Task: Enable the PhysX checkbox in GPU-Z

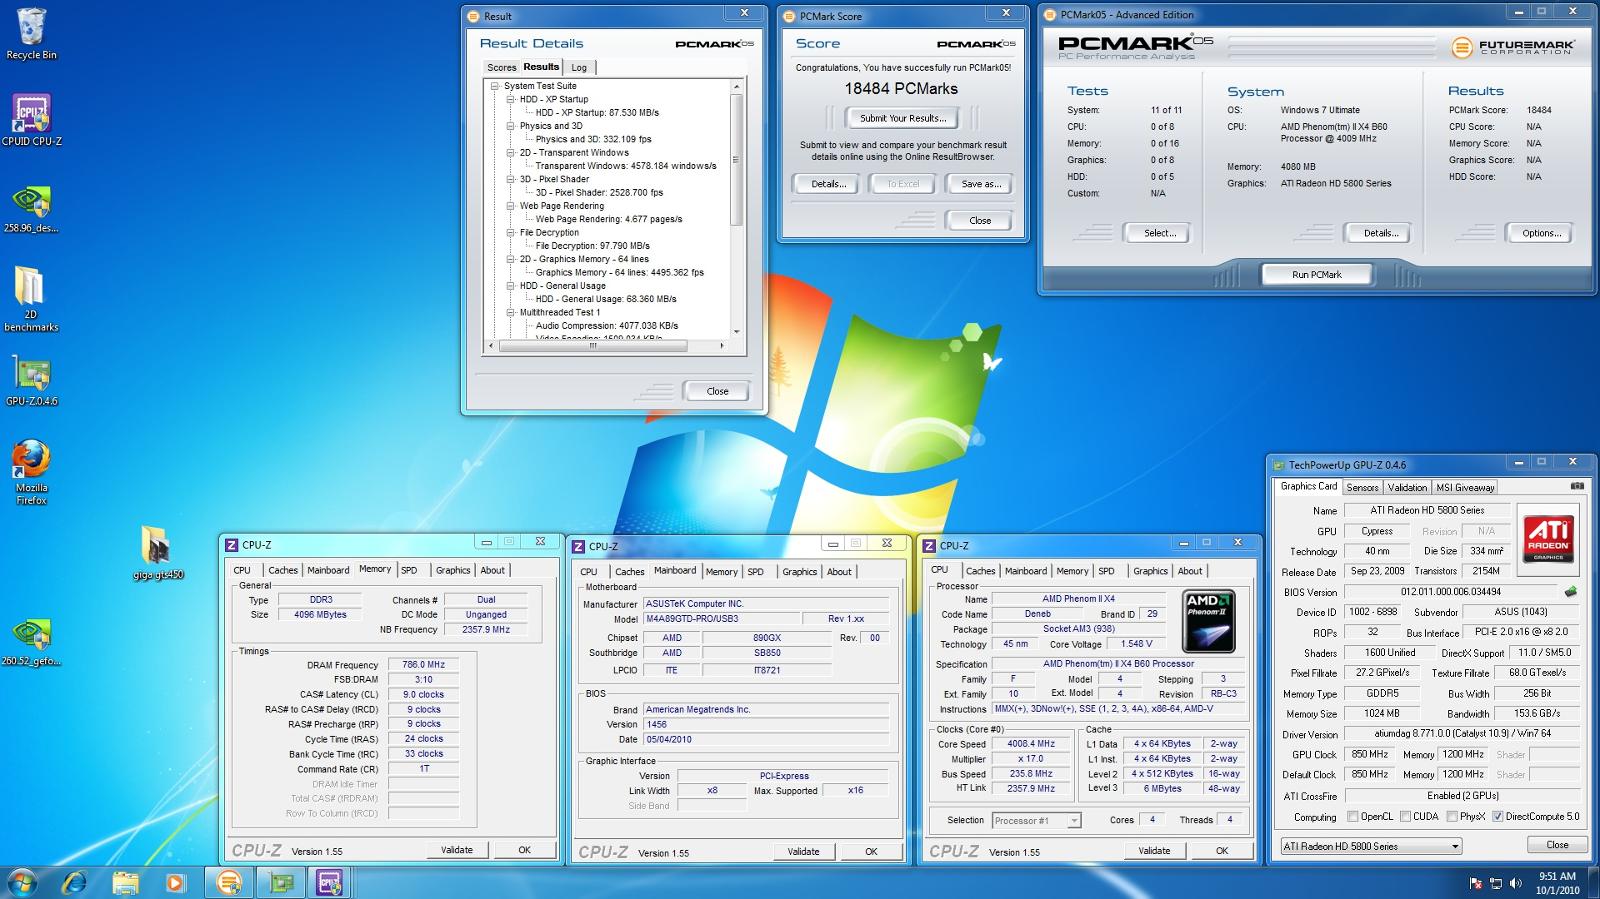Action: point(1451,817)
